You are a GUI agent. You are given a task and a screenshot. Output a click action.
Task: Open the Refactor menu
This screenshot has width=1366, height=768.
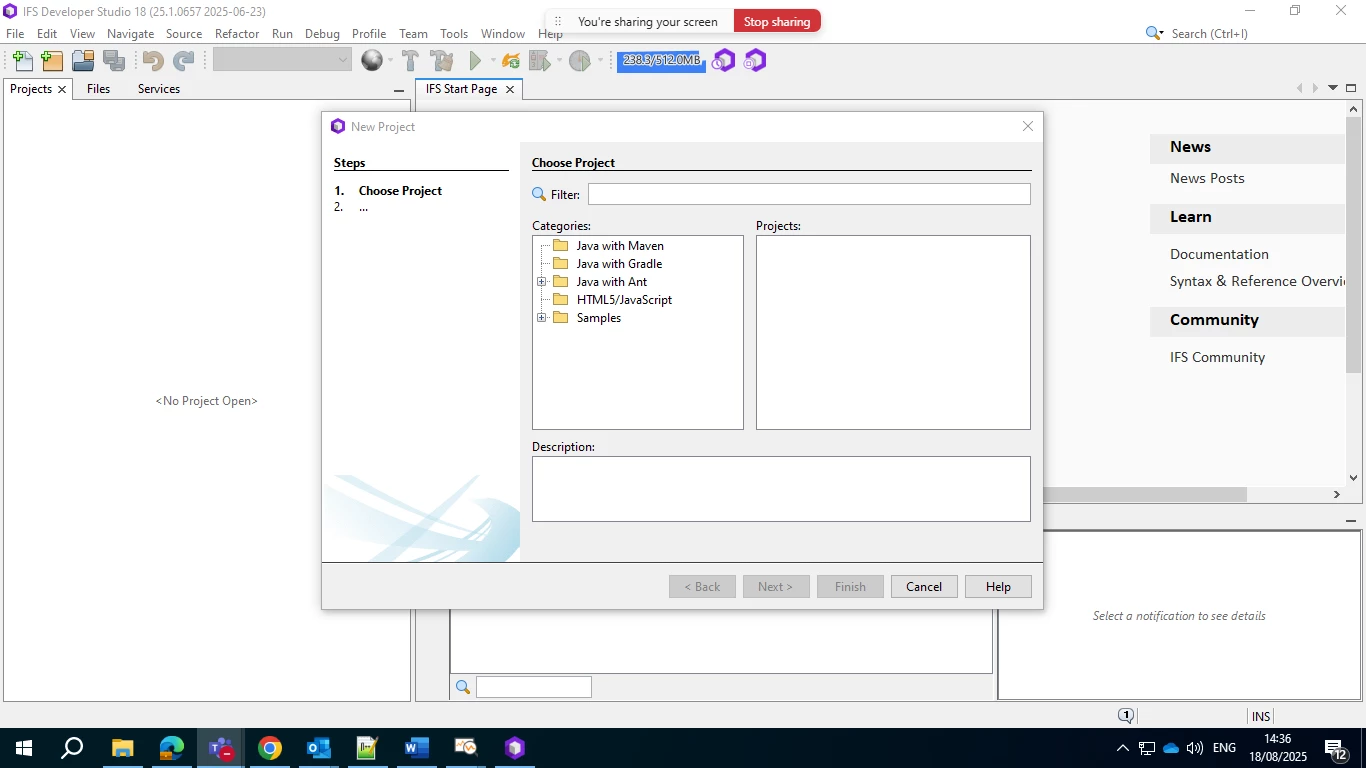[x=237, y=34]
